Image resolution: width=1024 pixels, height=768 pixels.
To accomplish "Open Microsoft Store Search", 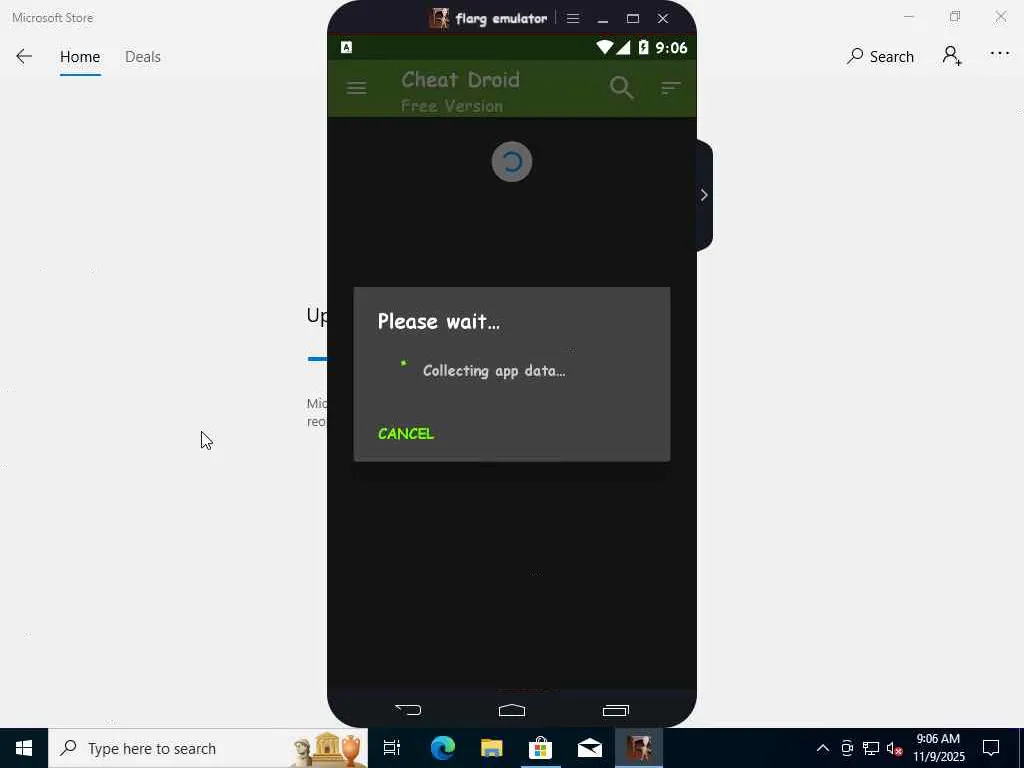I will 880,56.
